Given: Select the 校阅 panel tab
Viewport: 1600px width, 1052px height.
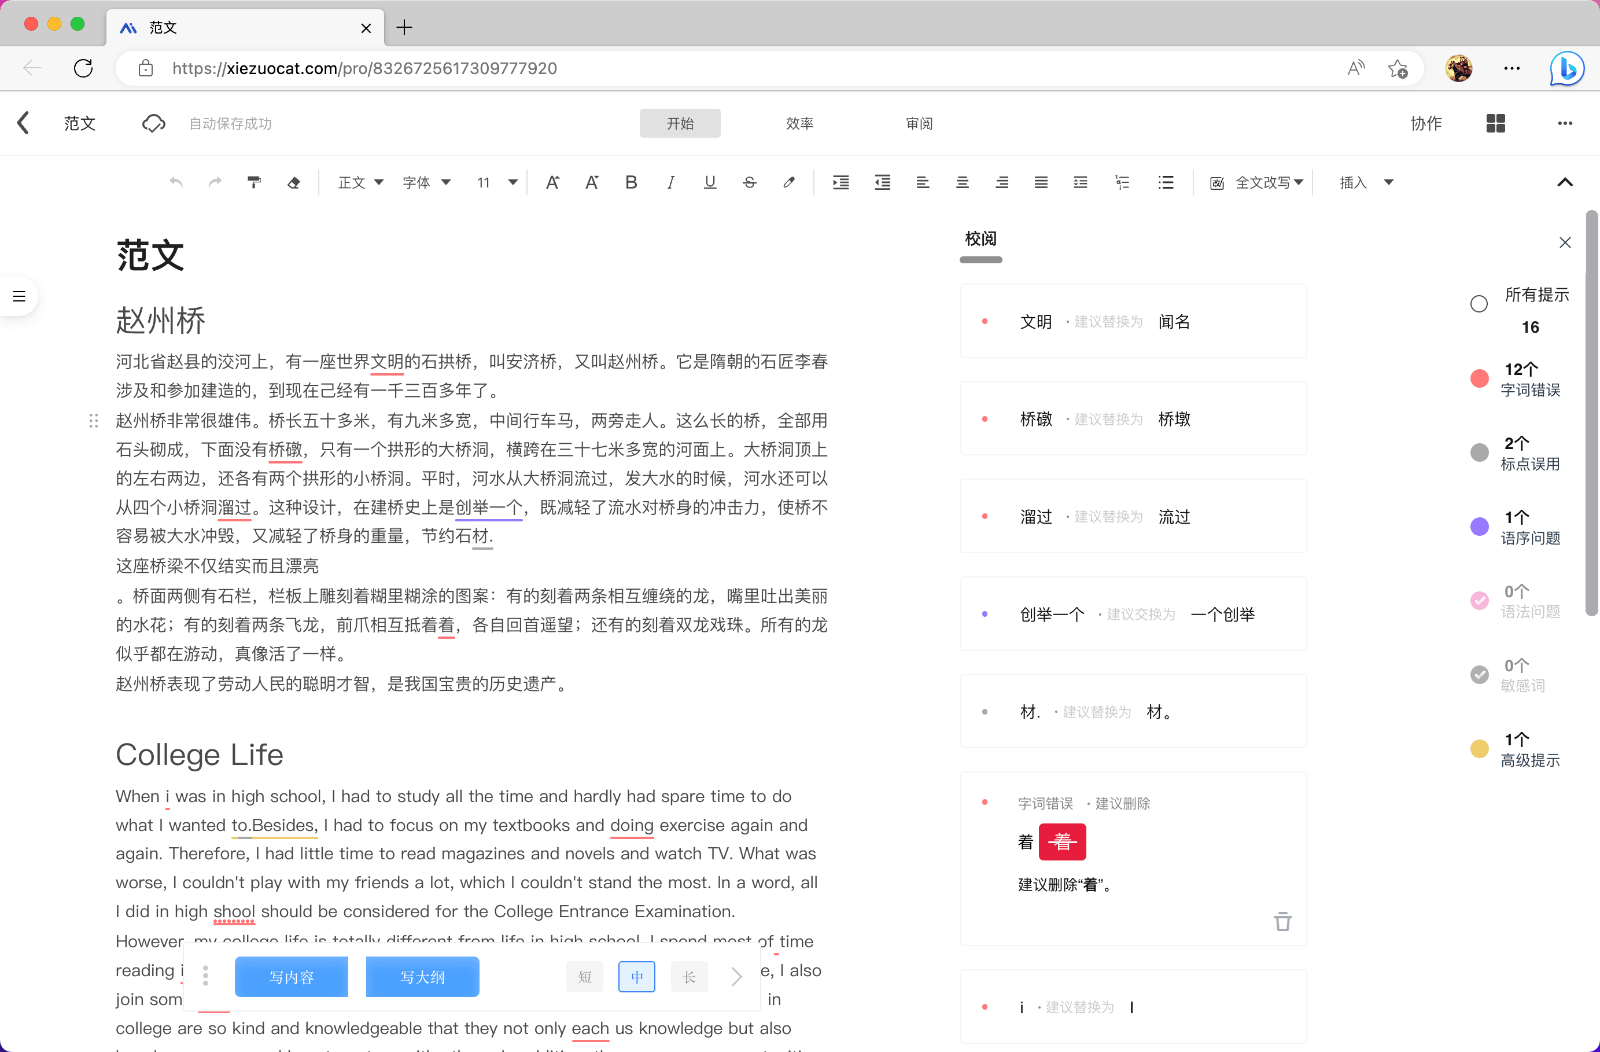Looking at the screenshot, I should [981, 239].
